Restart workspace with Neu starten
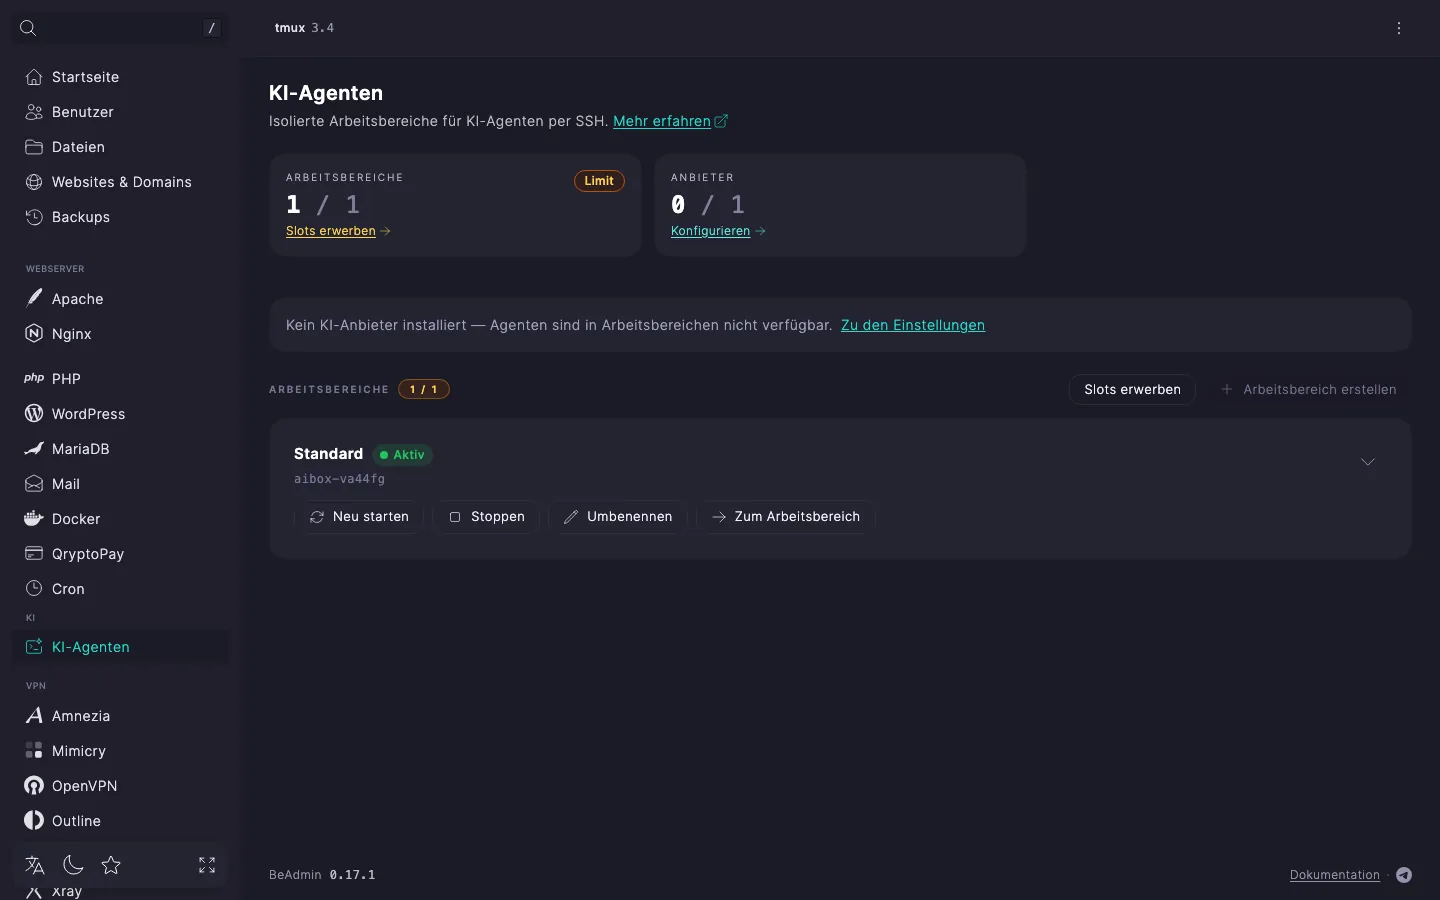The height and width of the screenshot is (900, 1440). tap(359, 517)
